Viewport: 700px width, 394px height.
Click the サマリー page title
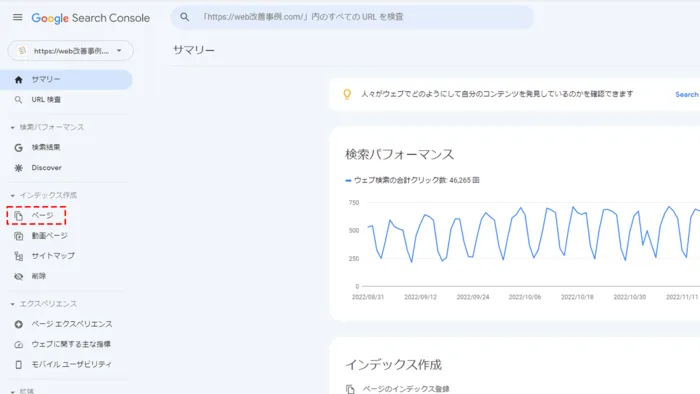click(194, 50)
